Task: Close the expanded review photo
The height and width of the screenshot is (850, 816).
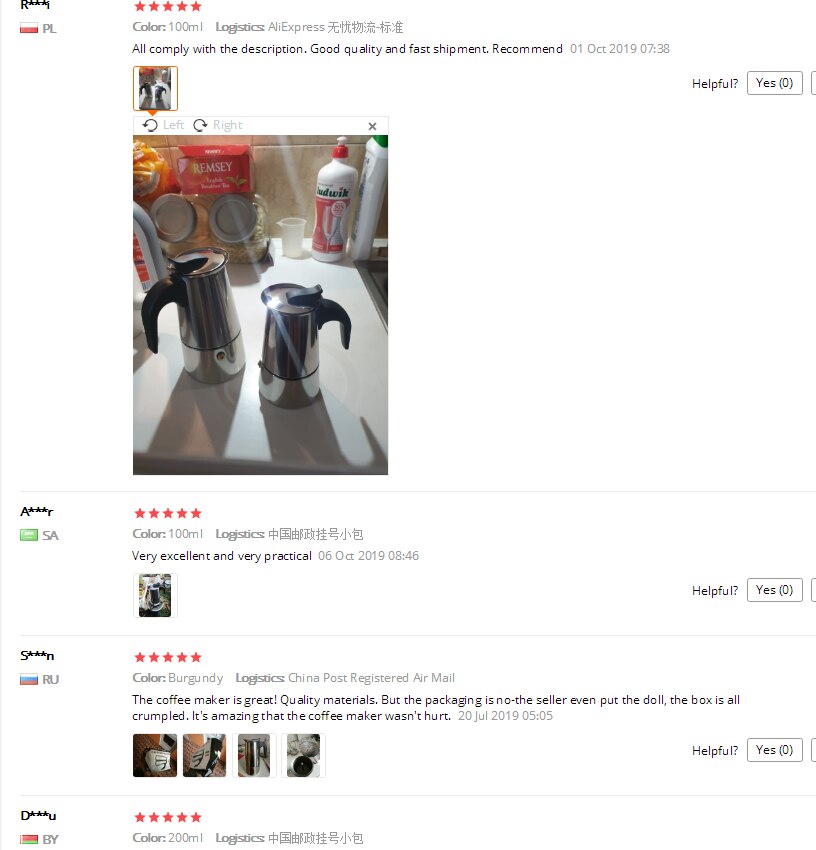Action: 372,126
